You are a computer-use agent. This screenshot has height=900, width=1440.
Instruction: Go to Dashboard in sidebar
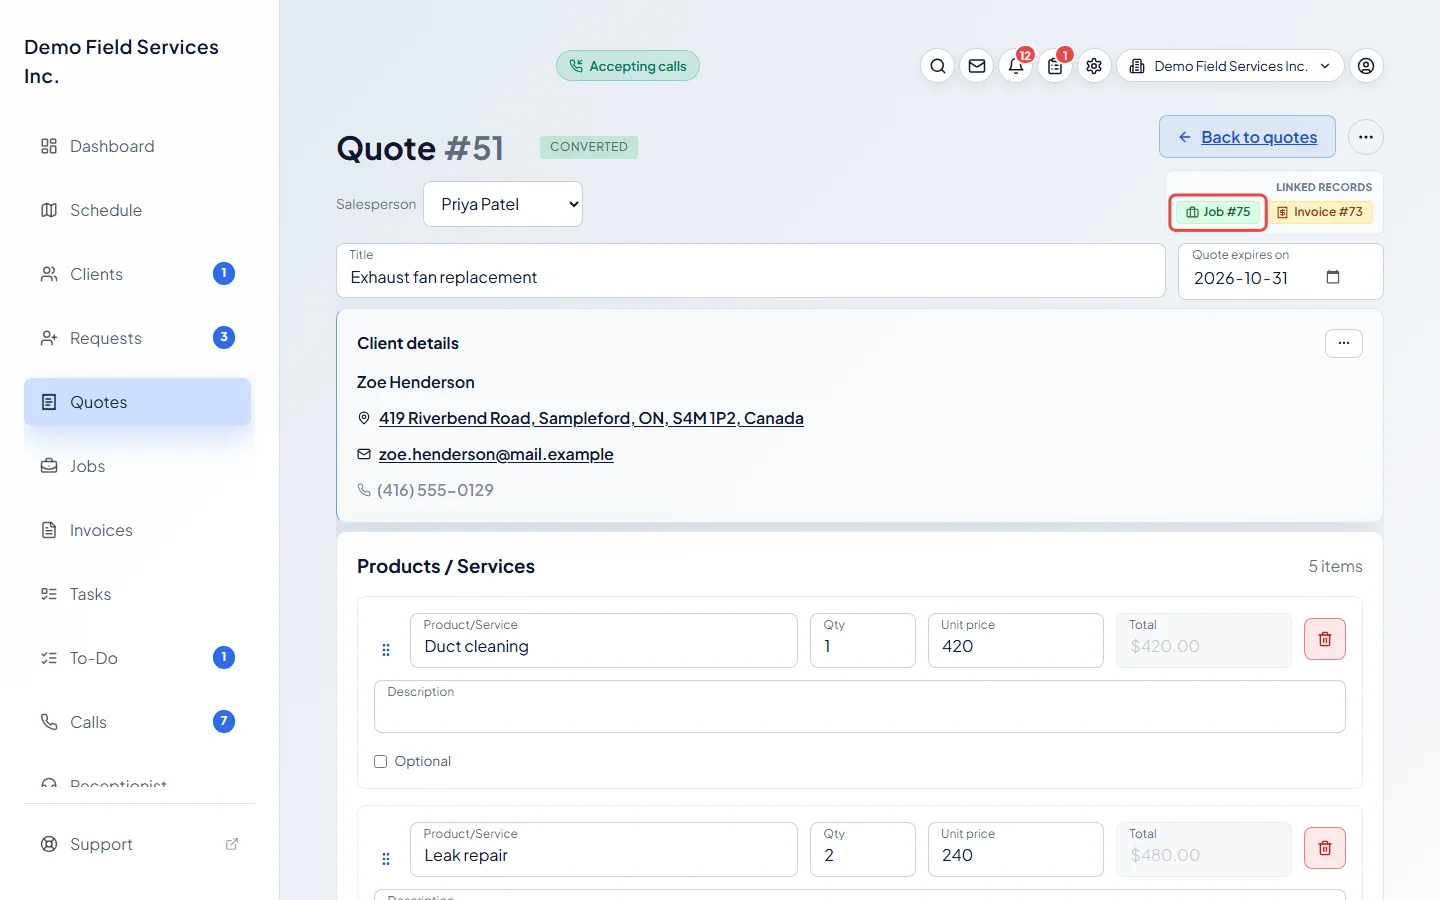click(138, 146)
